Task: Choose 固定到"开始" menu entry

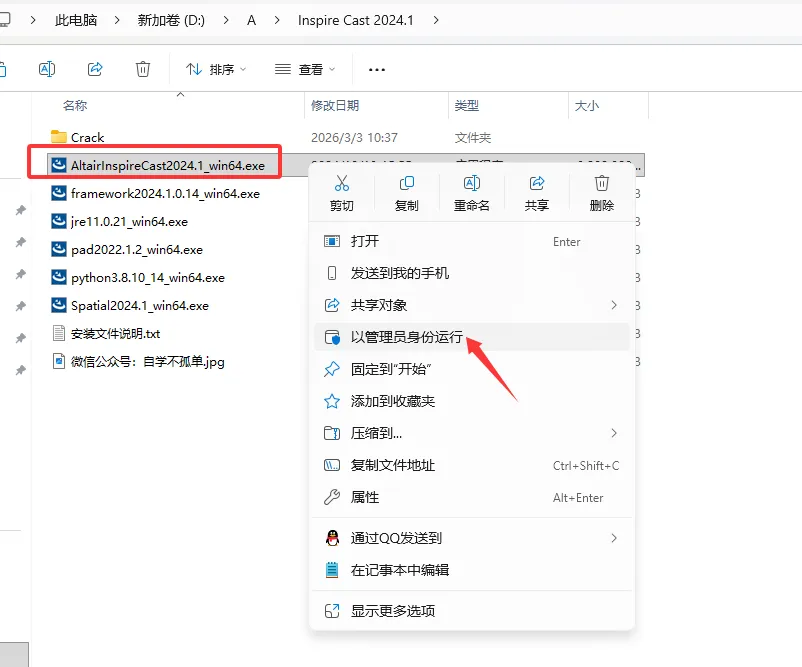Action: pos(471,369)
